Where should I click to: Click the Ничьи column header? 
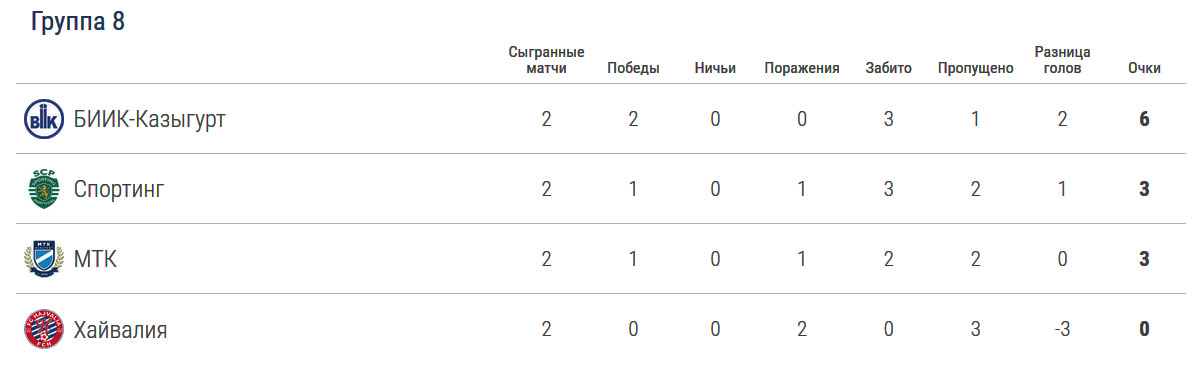pyautogui.click(x=715, y=69)
